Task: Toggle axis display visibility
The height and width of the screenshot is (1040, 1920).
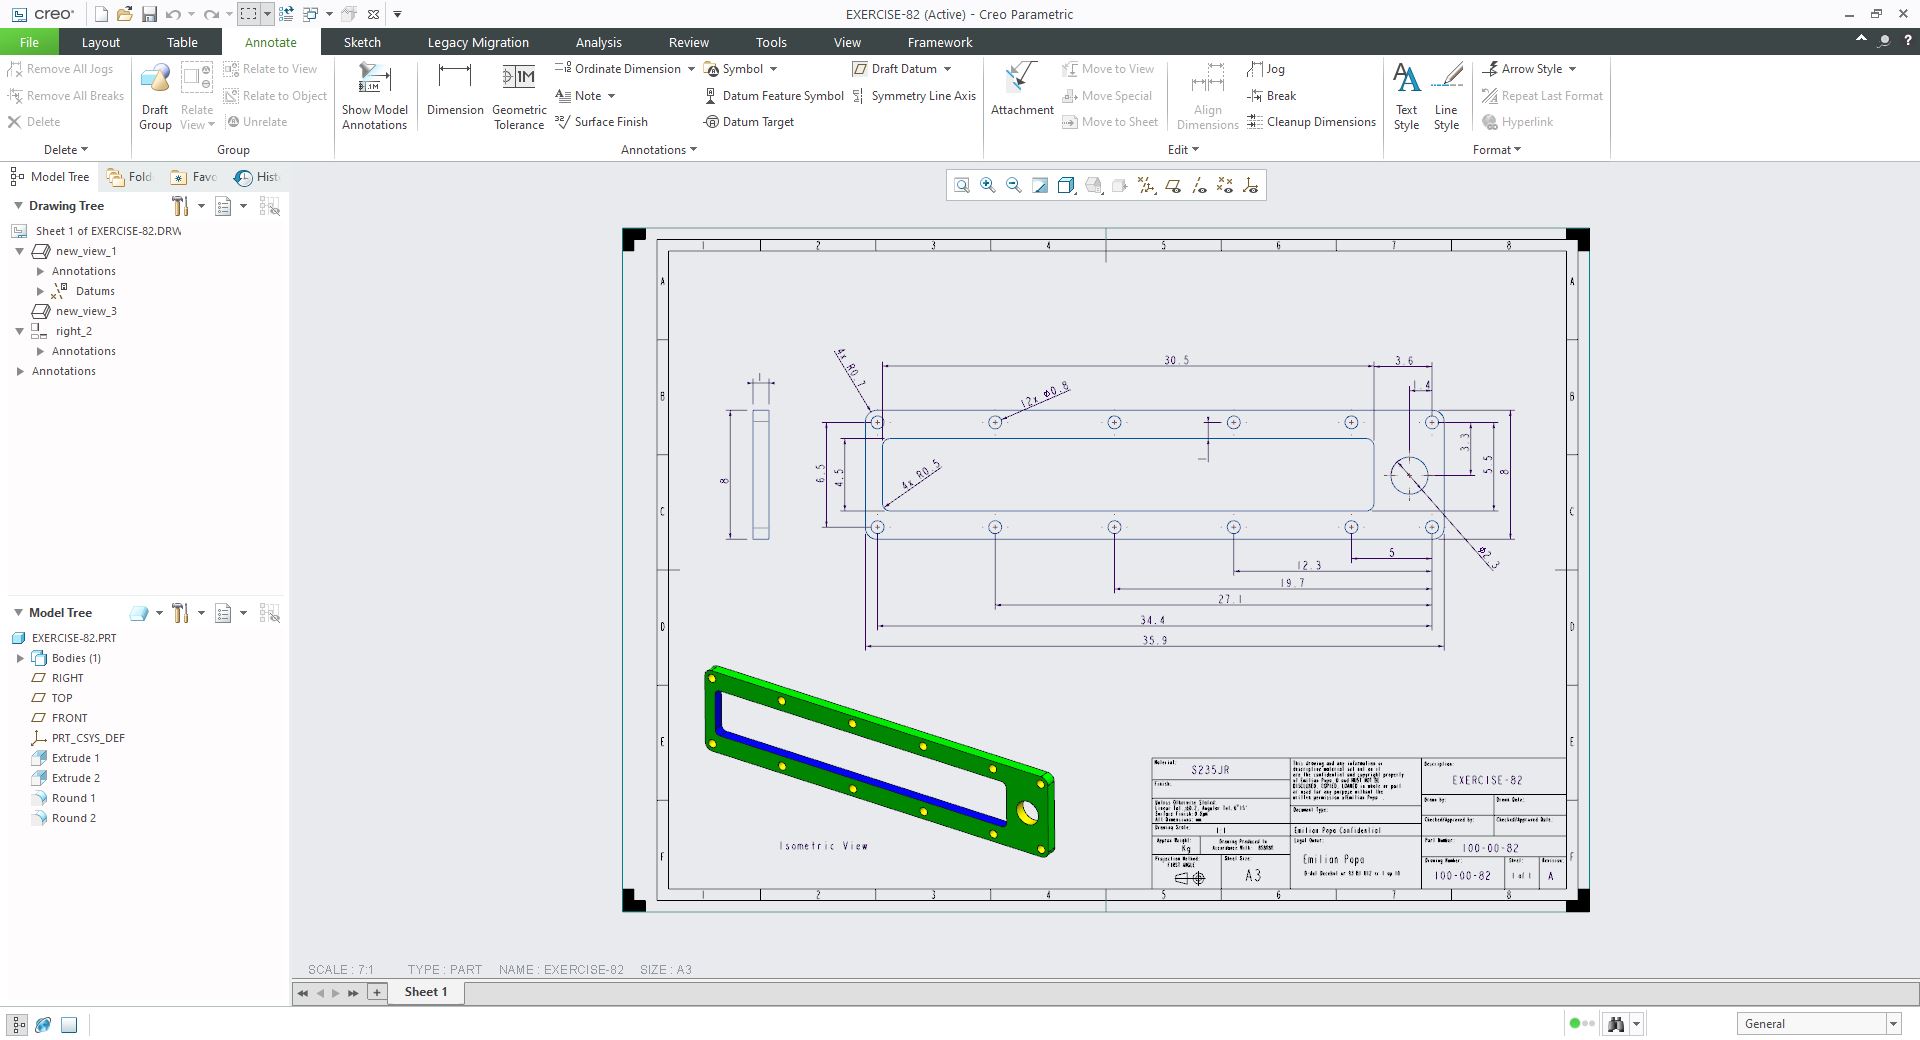Action: point(1199,186)
